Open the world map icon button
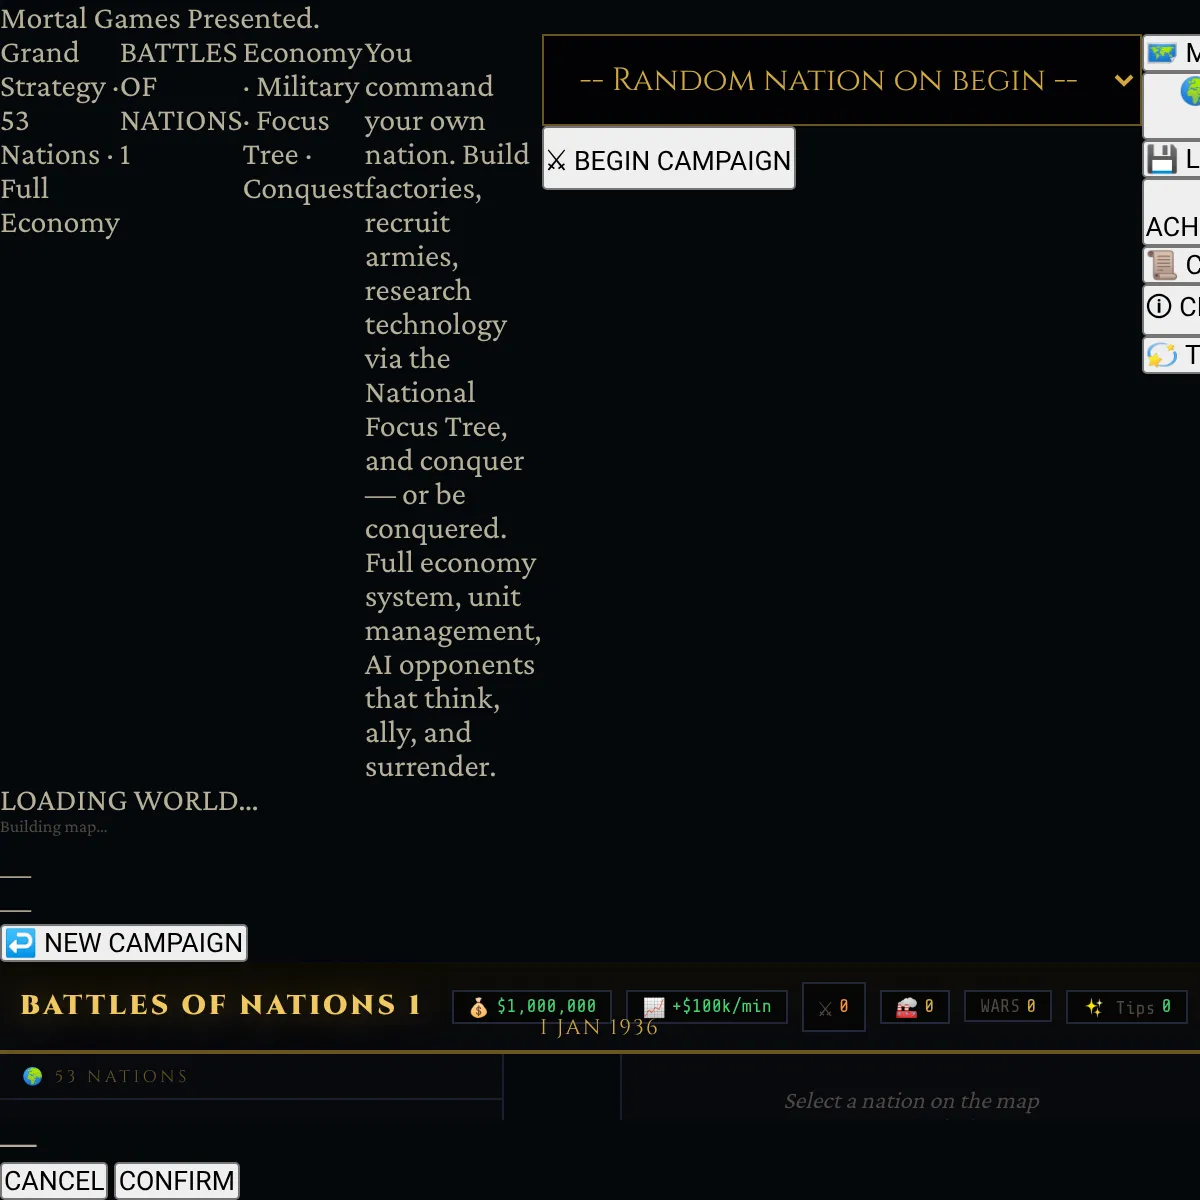1200x1200 pixels. click(1172, 53)
